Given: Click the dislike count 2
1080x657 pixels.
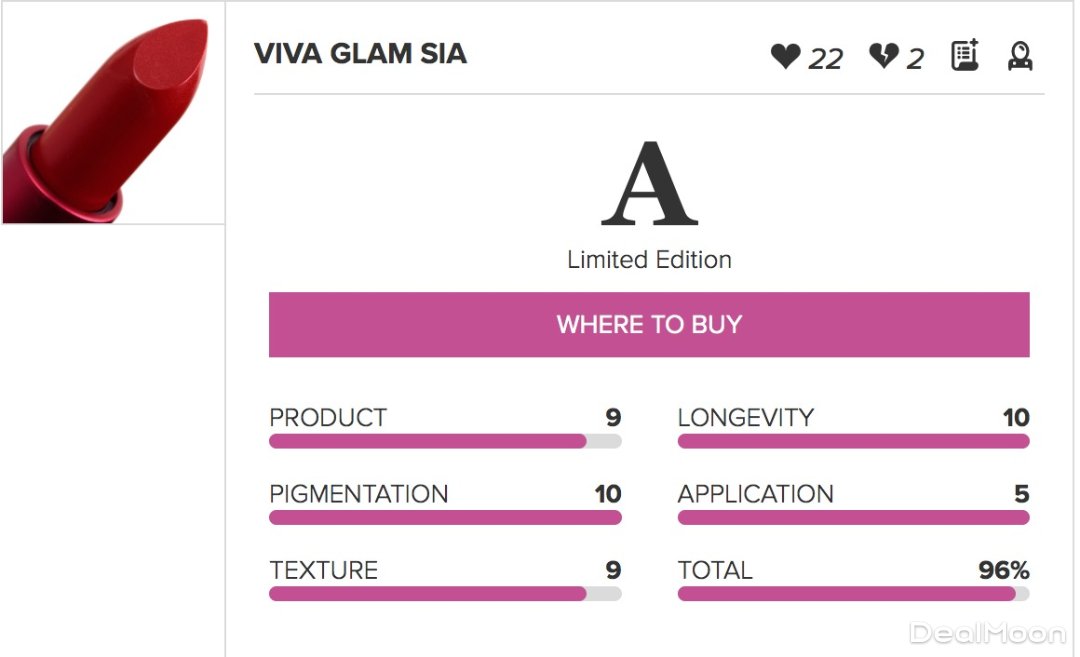Looking at the screenshot, I should tap(915, 60).
